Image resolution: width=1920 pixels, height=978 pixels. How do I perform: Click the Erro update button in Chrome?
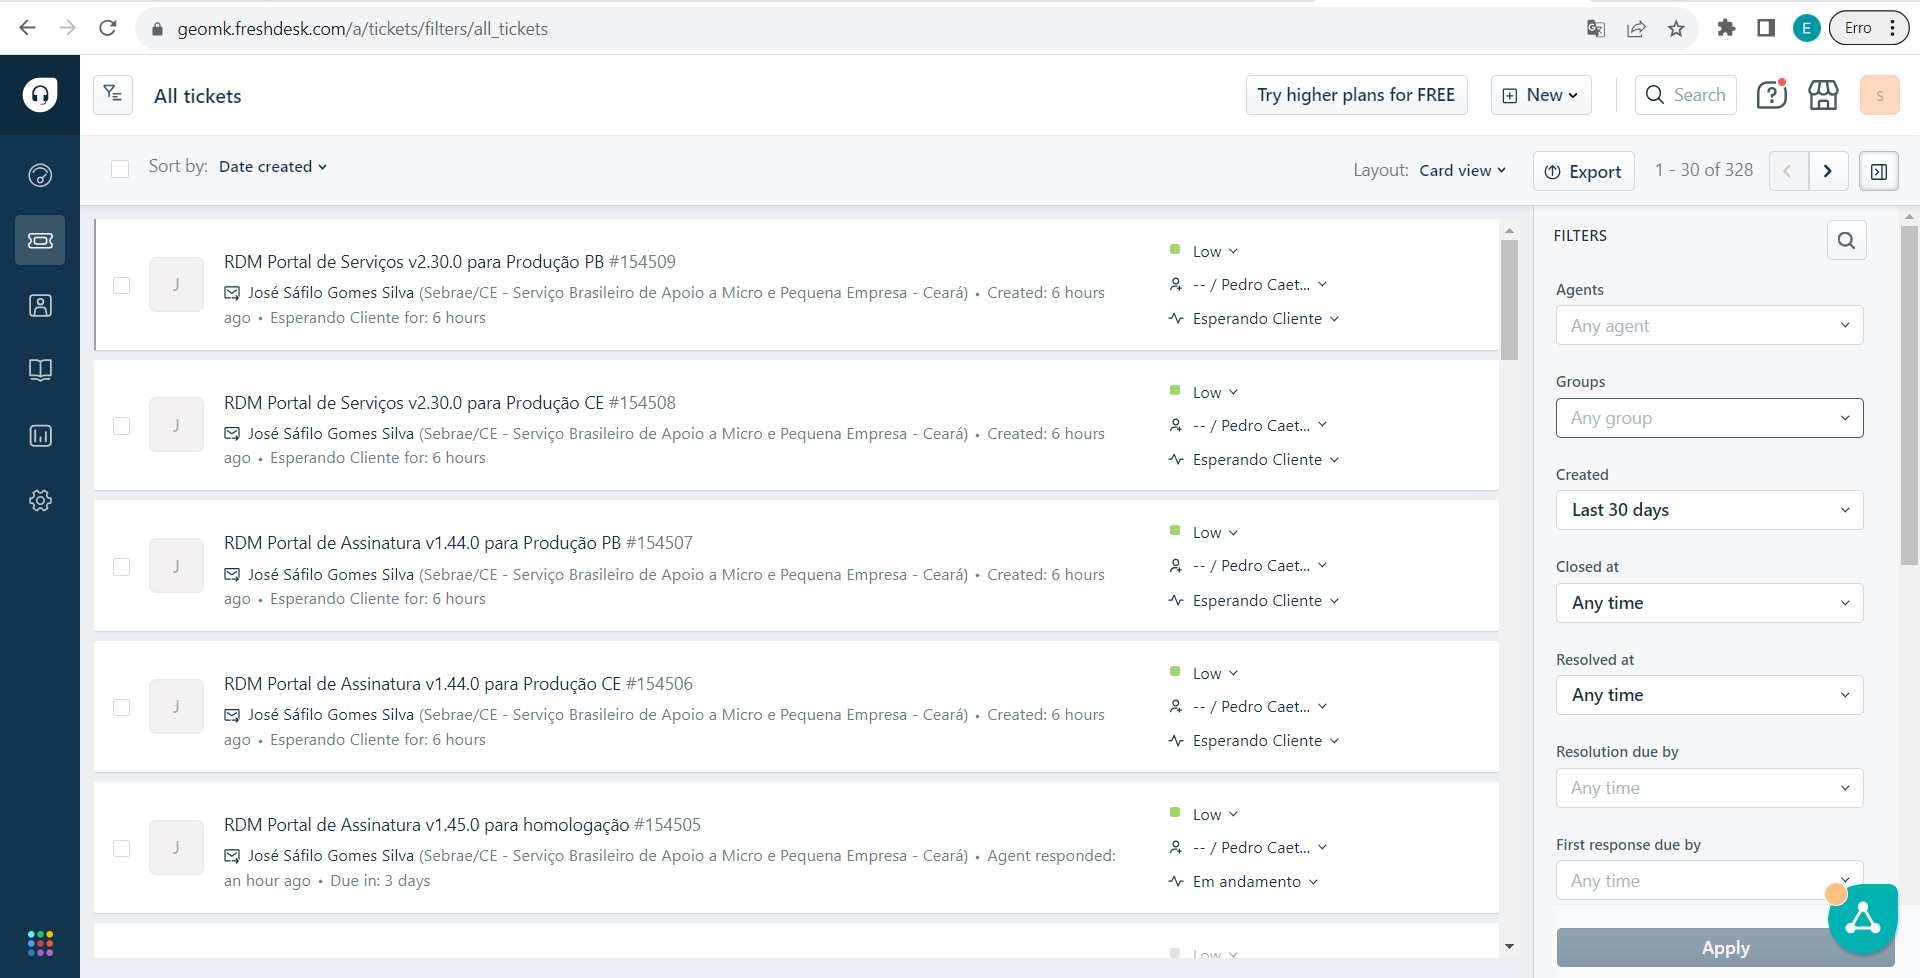click(1868, 28)
